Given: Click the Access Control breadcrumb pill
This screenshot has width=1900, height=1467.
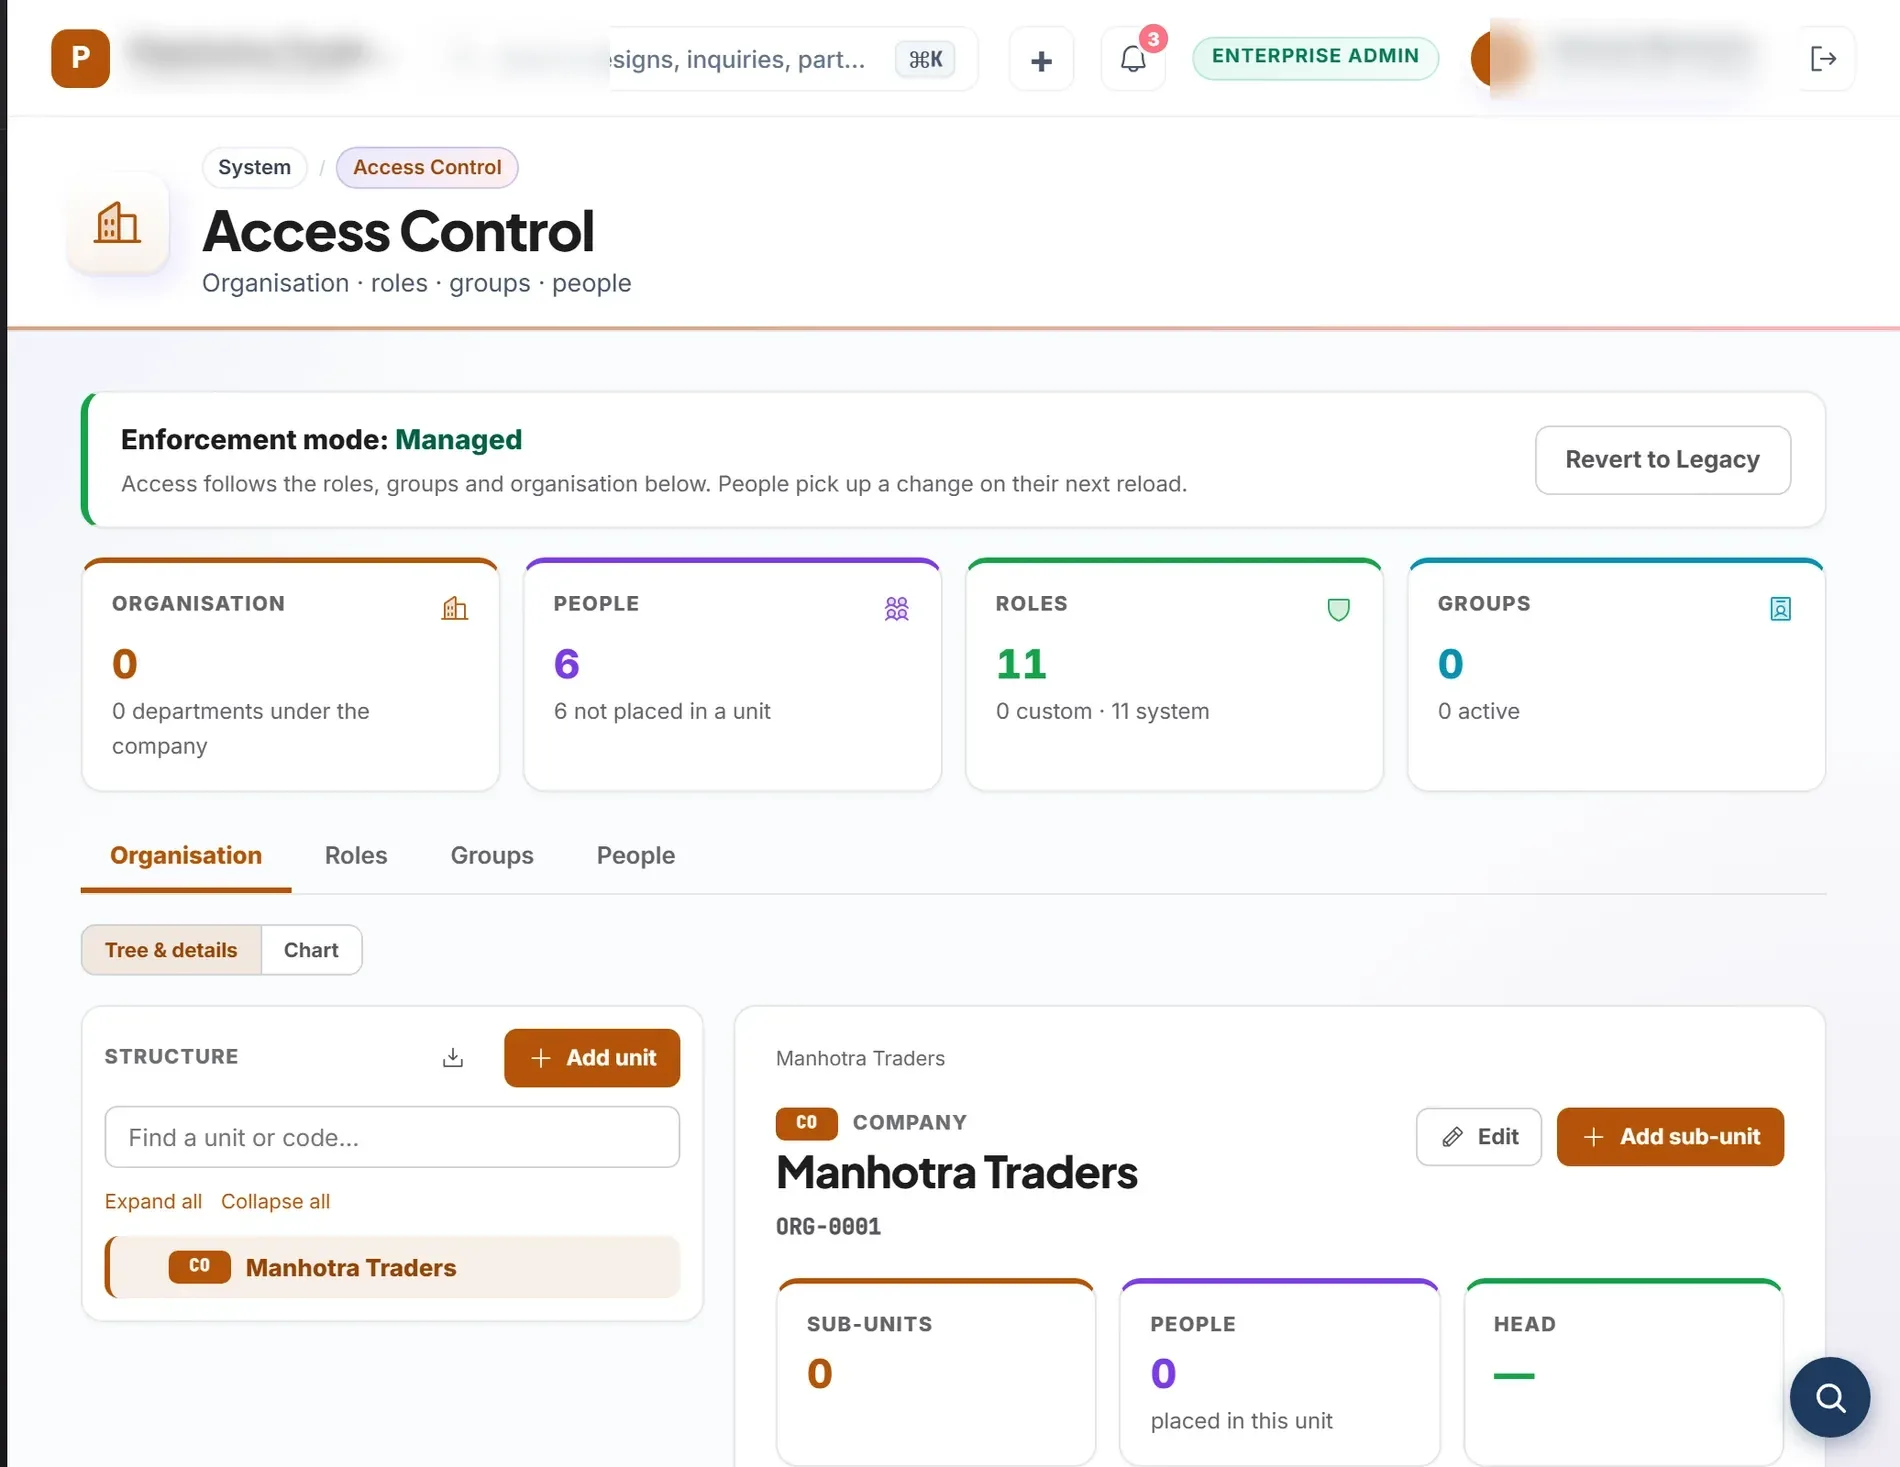Looking at the screenshot, I should (x=427, y=167).
